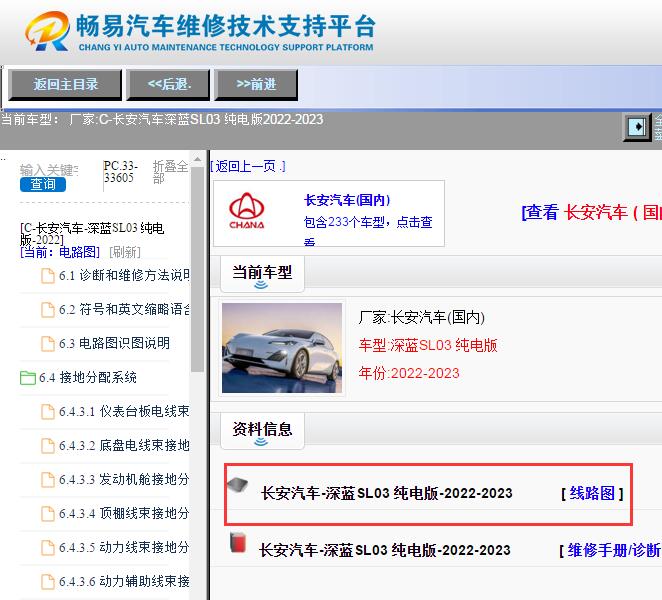Open 6.4.3.1 仪表台板电线束 item
The image size is (662, 600).
pyautogui.click(x=124, y=411)
